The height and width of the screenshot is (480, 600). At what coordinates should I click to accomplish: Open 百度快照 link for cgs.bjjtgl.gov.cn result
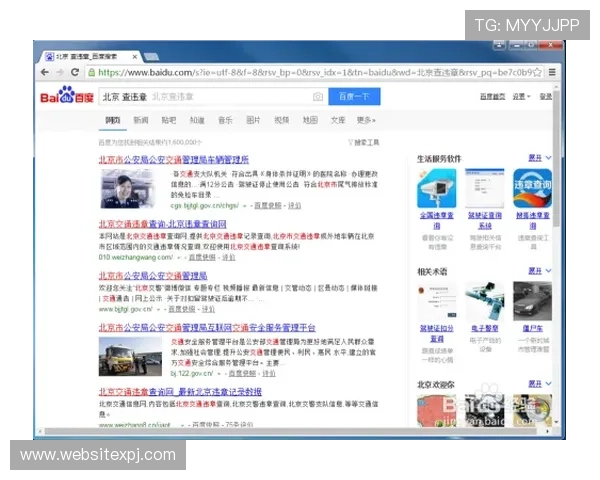[268, 206]
